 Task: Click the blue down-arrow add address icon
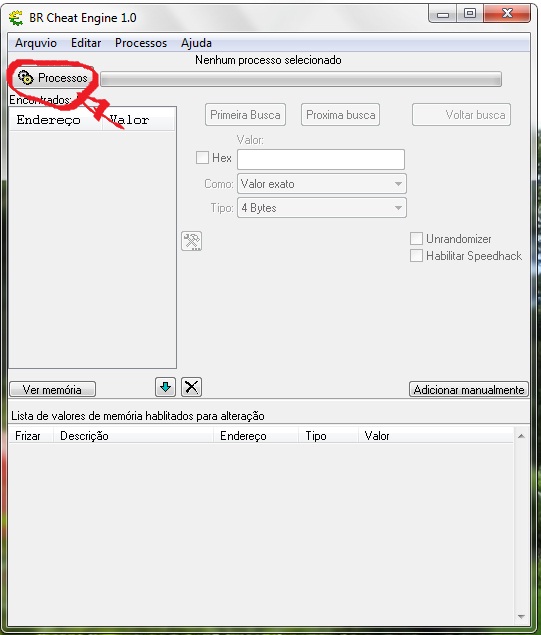165,387
